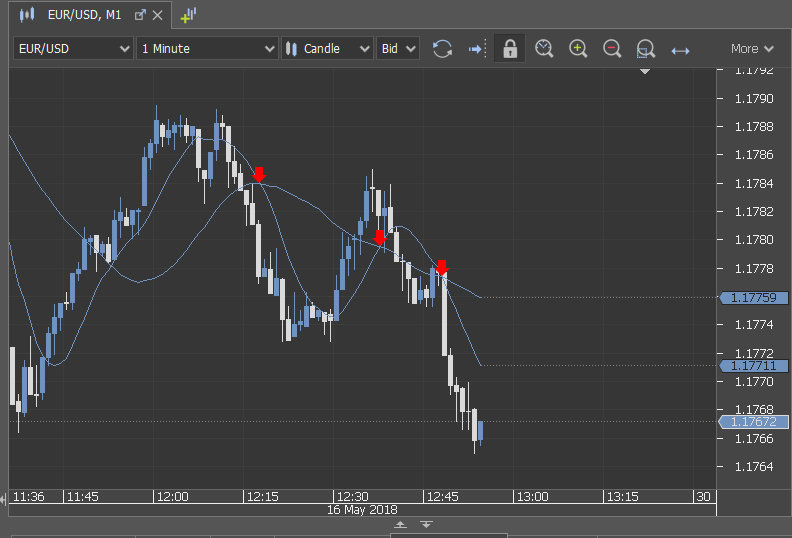Click the red arrow marker near 12:35
792x538 pixels.
pos(379,237)
